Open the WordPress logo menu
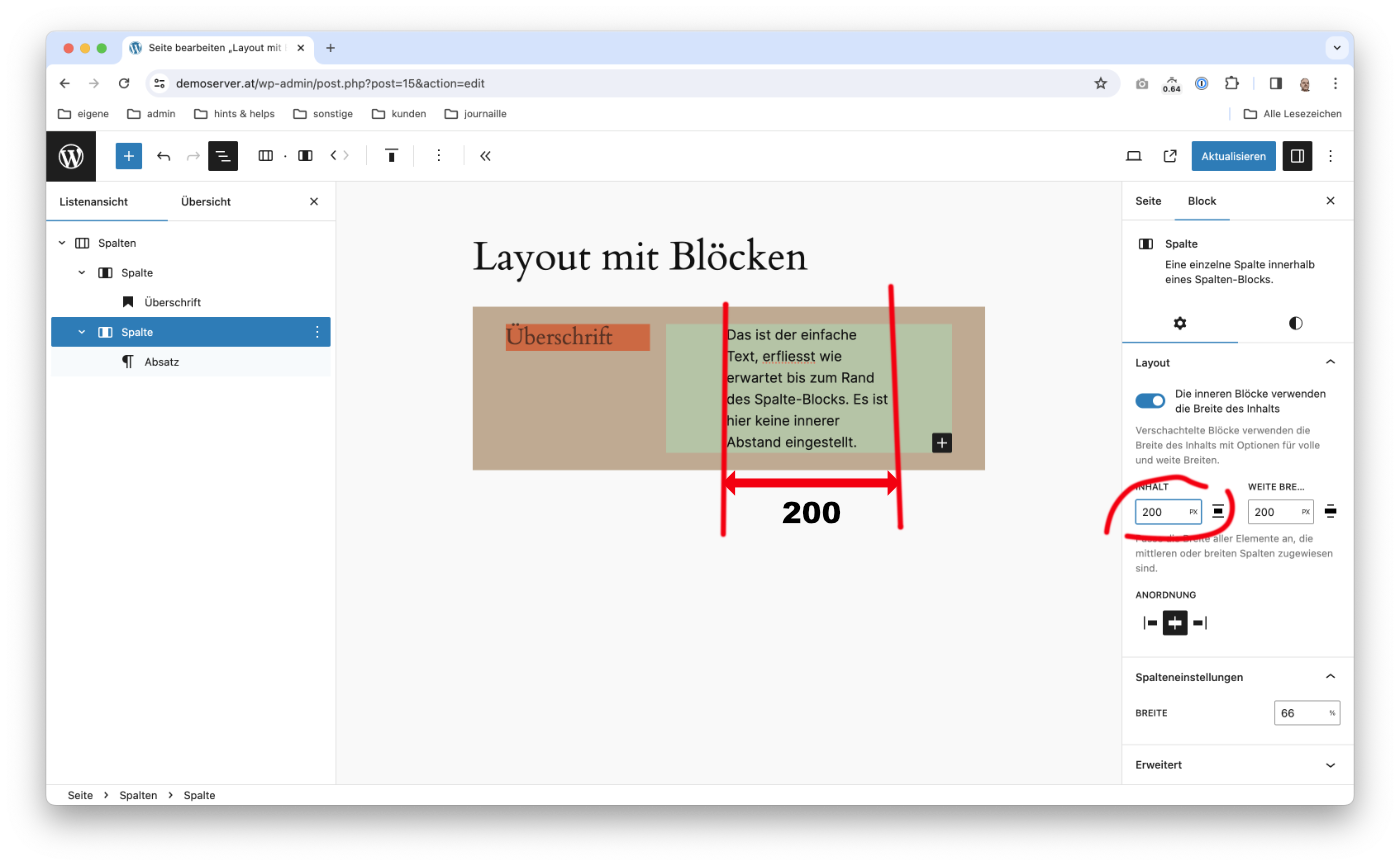 point(71,156)
